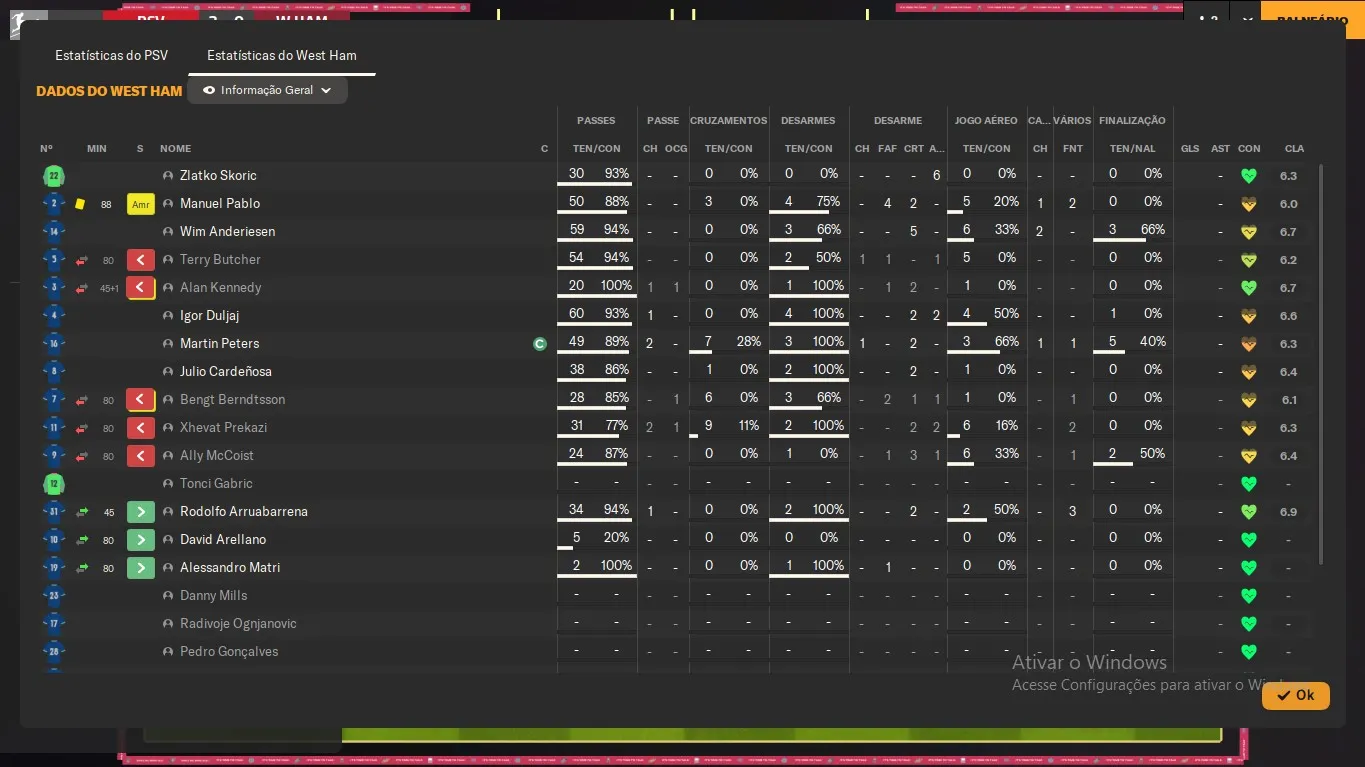Click David Arellano's green substituted-on arrow button
Screen dimensions: 1365x767
[x=140, y=540]
